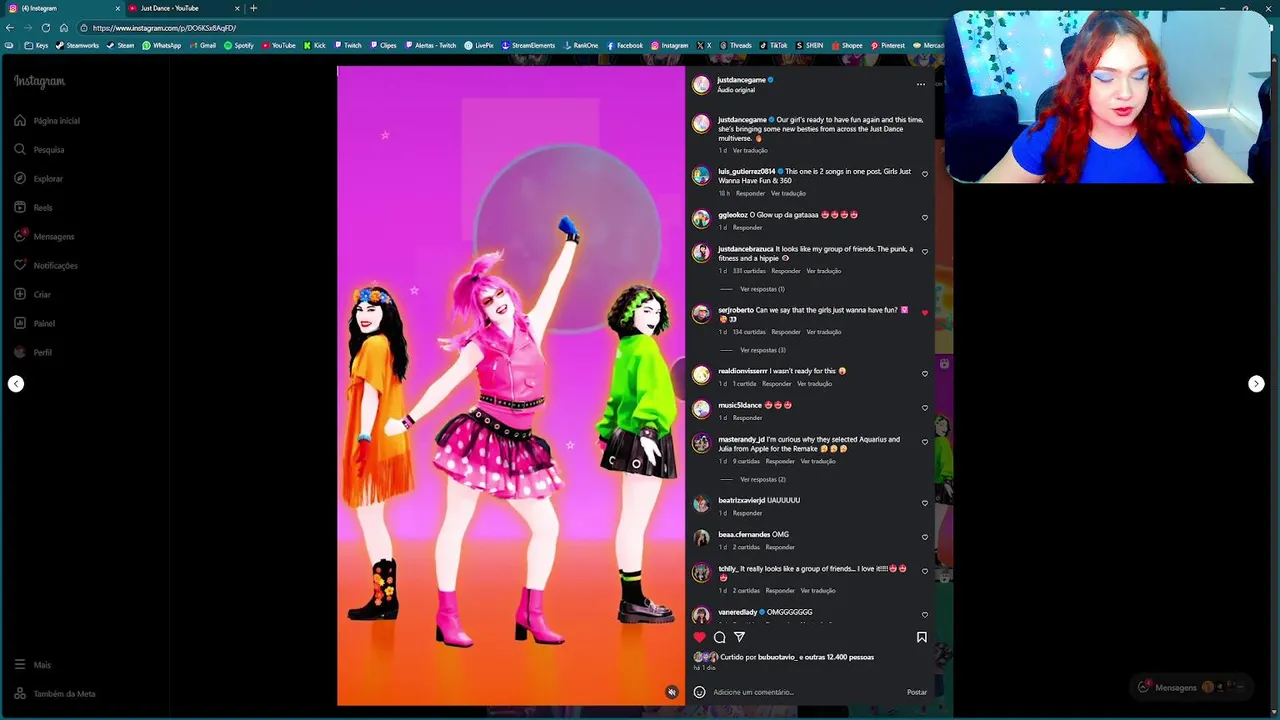This screenshot has width=1280, height=720.
Task: Open TikTok bookmark
Action: tap(774, 45)
